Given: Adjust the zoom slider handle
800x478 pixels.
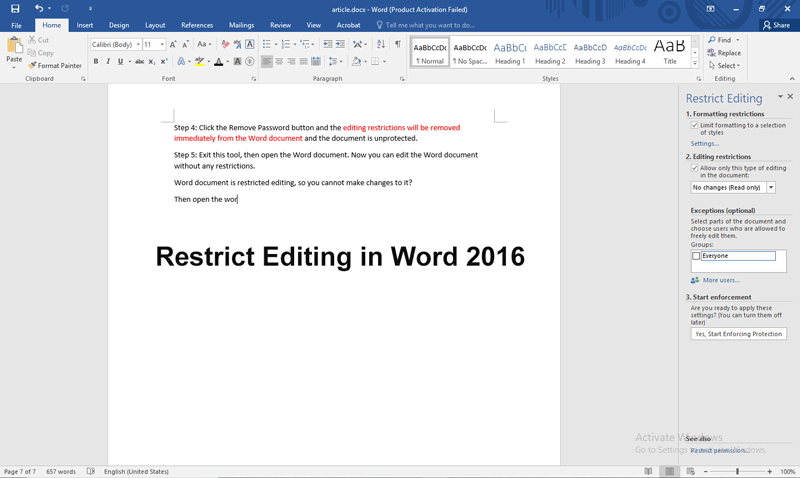Looking at the screenshot, I should 737,471.
